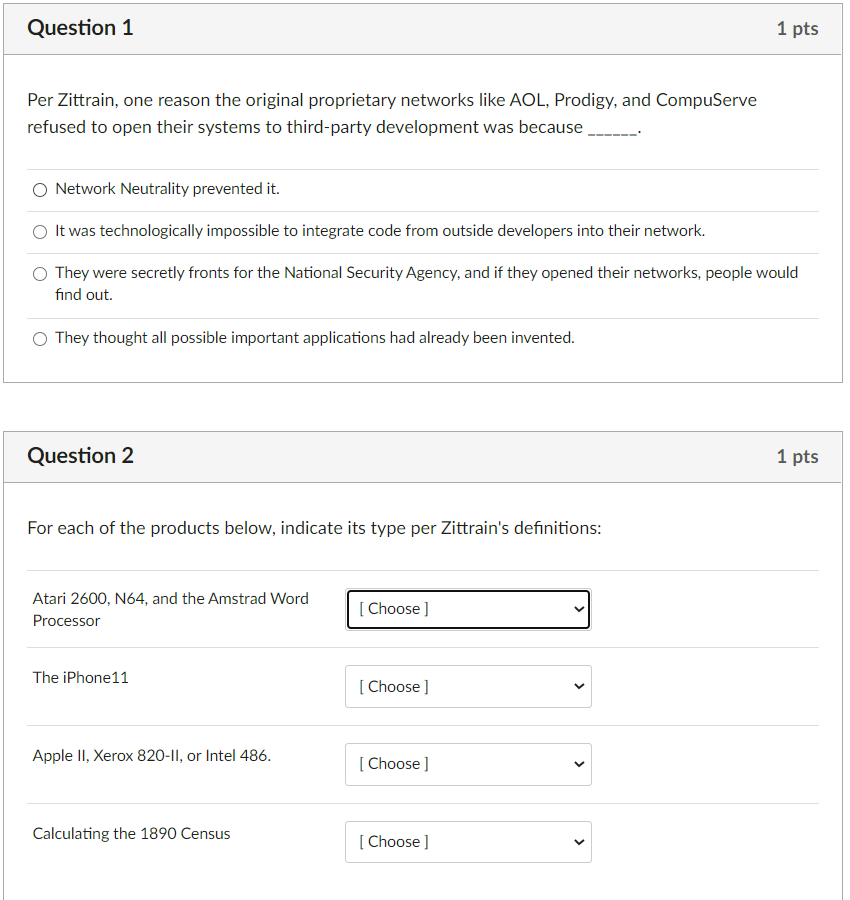Click the Zittrain question prompt text
The image size is (850, 900).
pos(390,113)
